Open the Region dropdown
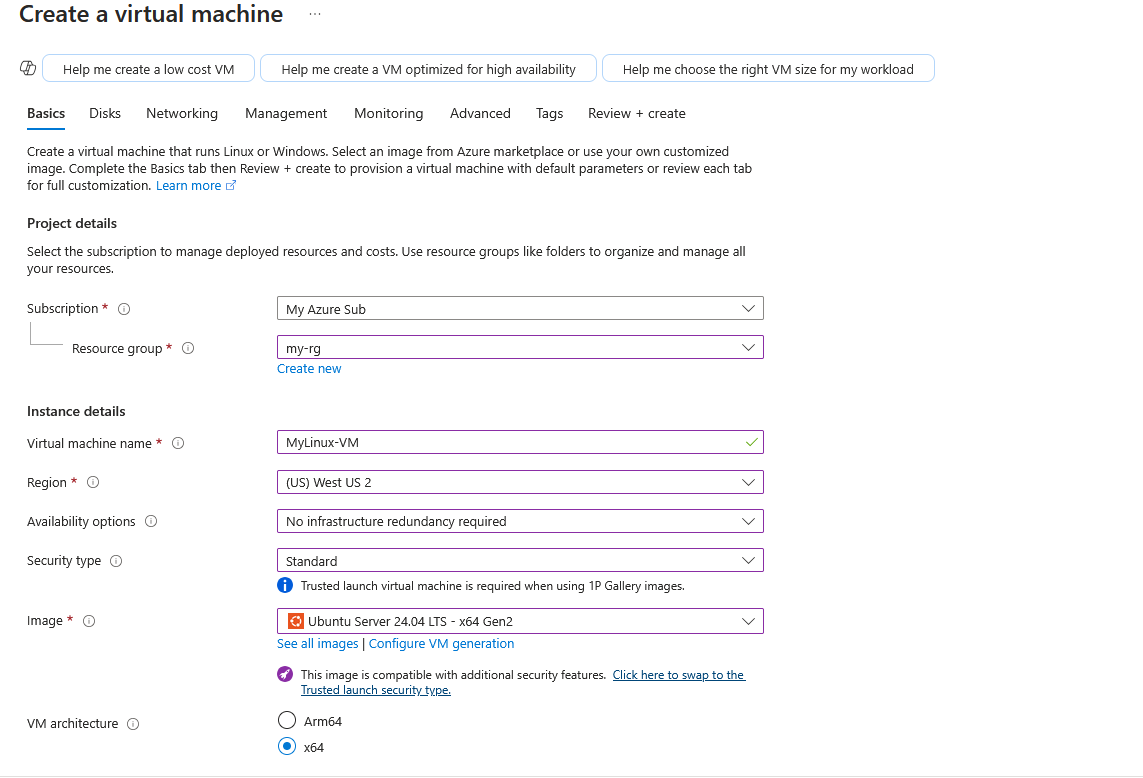 pyautogui.click(x=520, y=482)
